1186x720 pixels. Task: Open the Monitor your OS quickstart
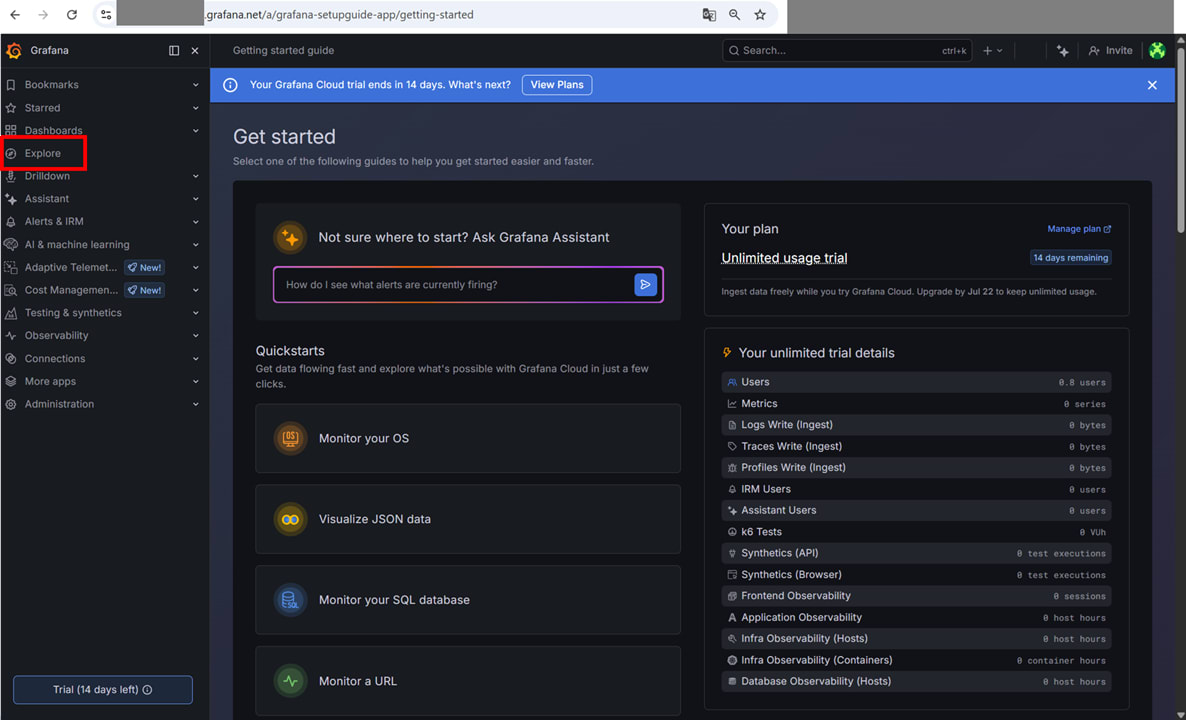coord(467,438)
